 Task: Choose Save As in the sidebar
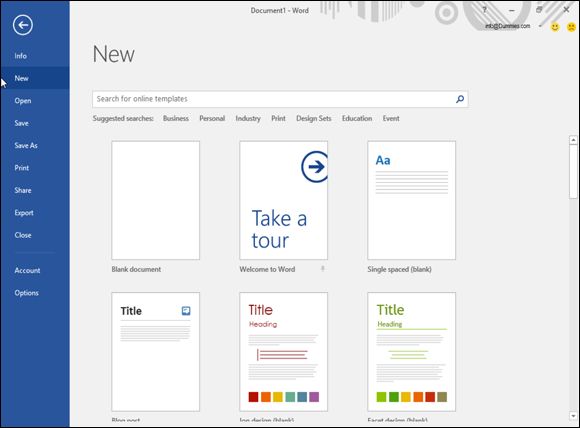tap(35, 145)
